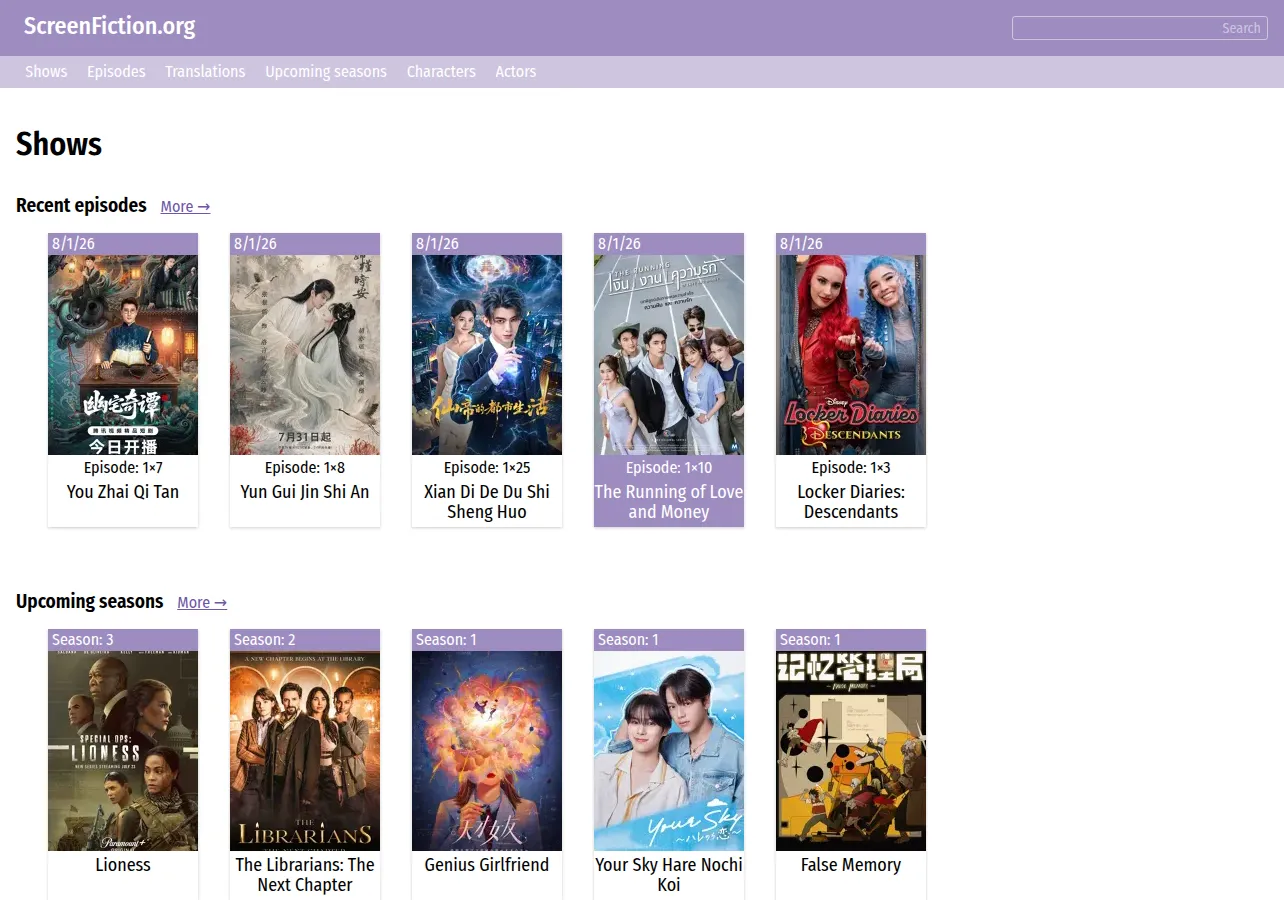Select Translations in the navigation bar

coord(205,72)
